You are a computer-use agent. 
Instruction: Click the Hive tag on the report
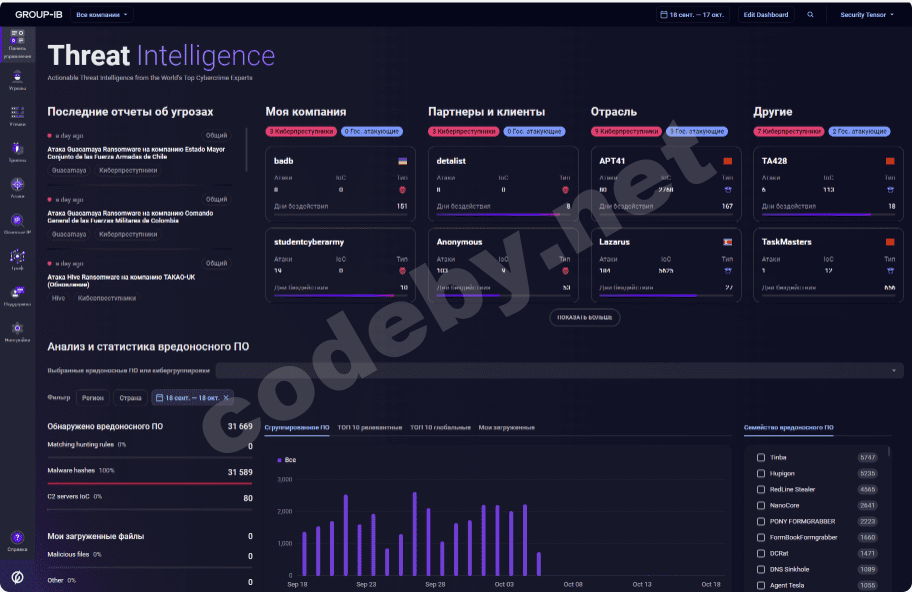coord(58,298)
